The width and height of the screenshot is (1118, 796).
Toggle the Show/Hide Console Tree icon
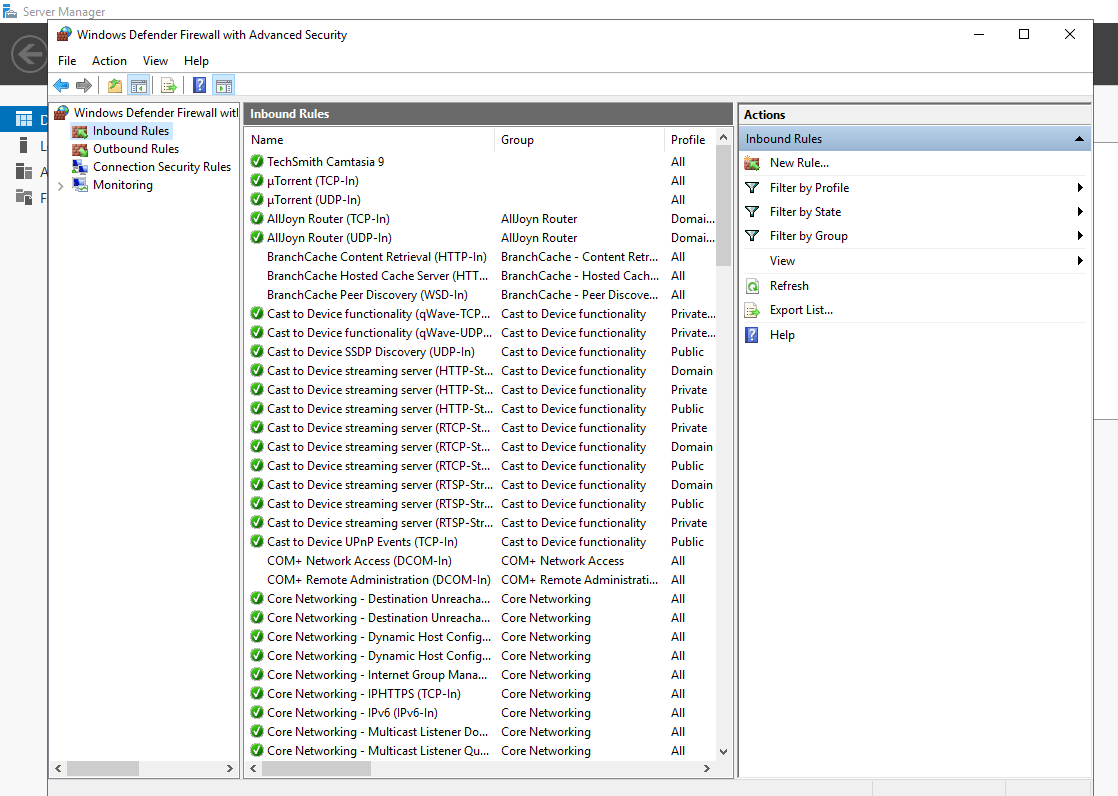pos(139,86)
